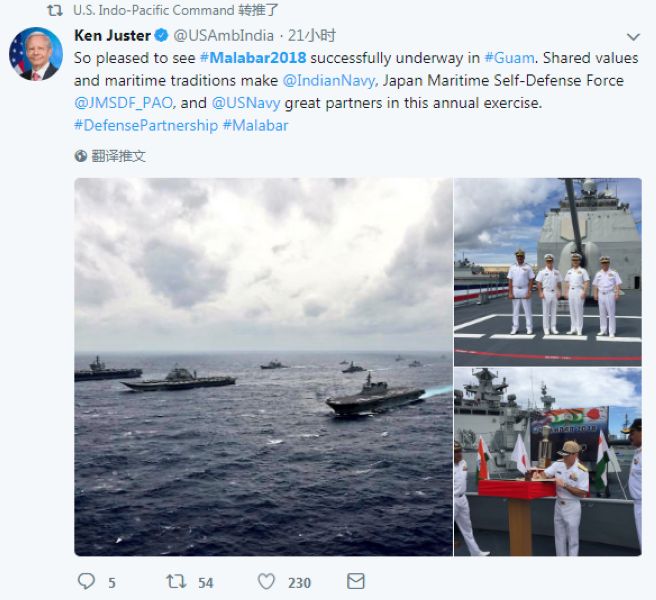656x600 pixels.
Task: Click the reply speech bubble icon
Action: [x=87, y=581]
